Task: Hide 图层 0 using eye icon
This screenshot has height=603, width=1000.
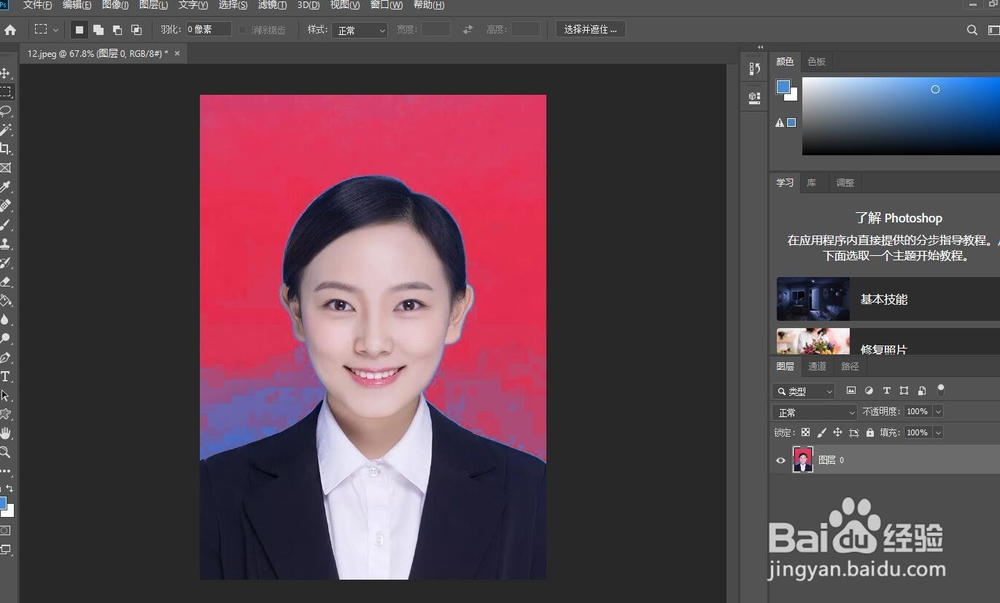Action: coord(781,460)
